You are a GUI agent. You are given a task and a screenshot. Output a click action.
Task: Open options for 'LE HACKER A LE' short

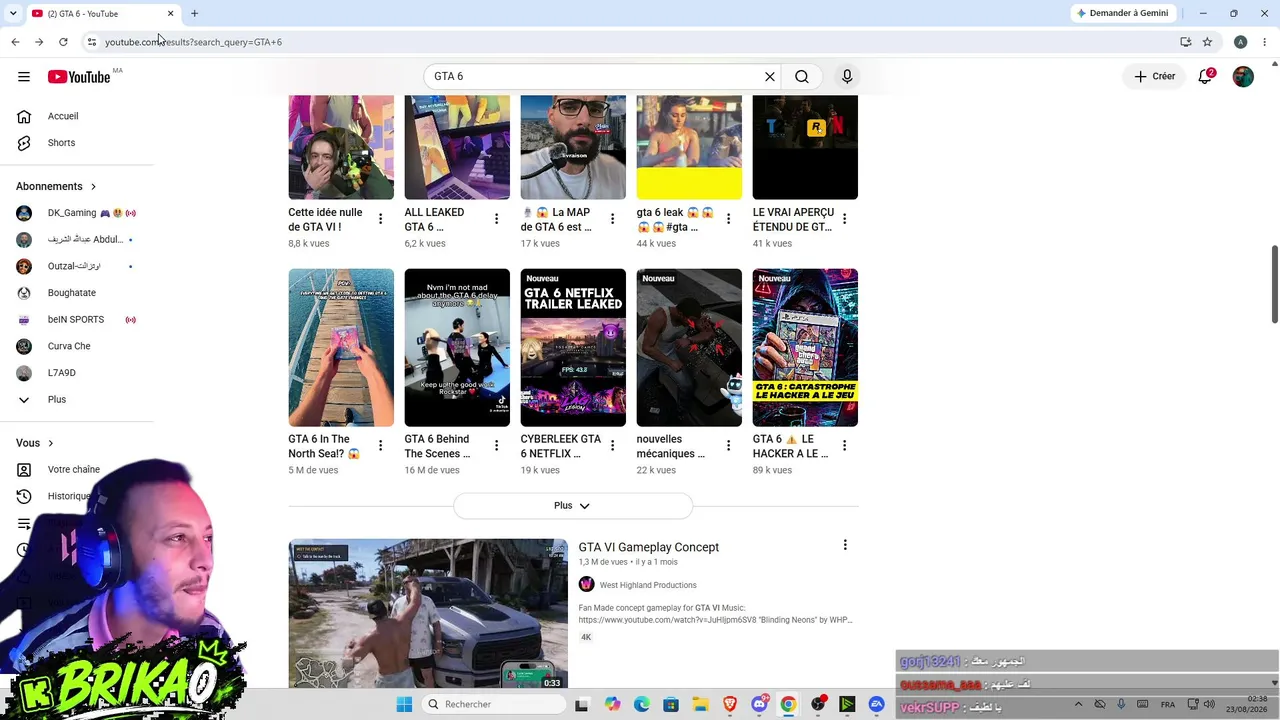click(x=844, y=446)
